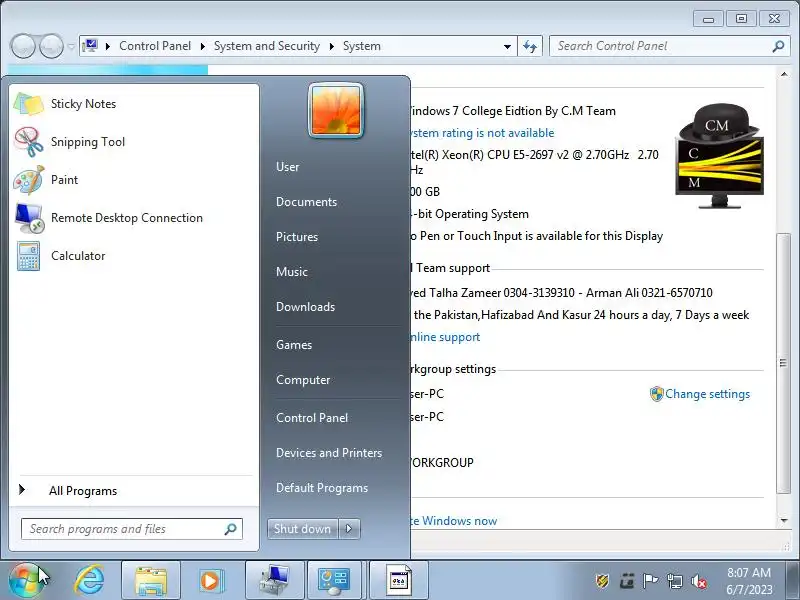The image size is (800, 600).
Task: Click Change settings link
Action: (707, 394)
